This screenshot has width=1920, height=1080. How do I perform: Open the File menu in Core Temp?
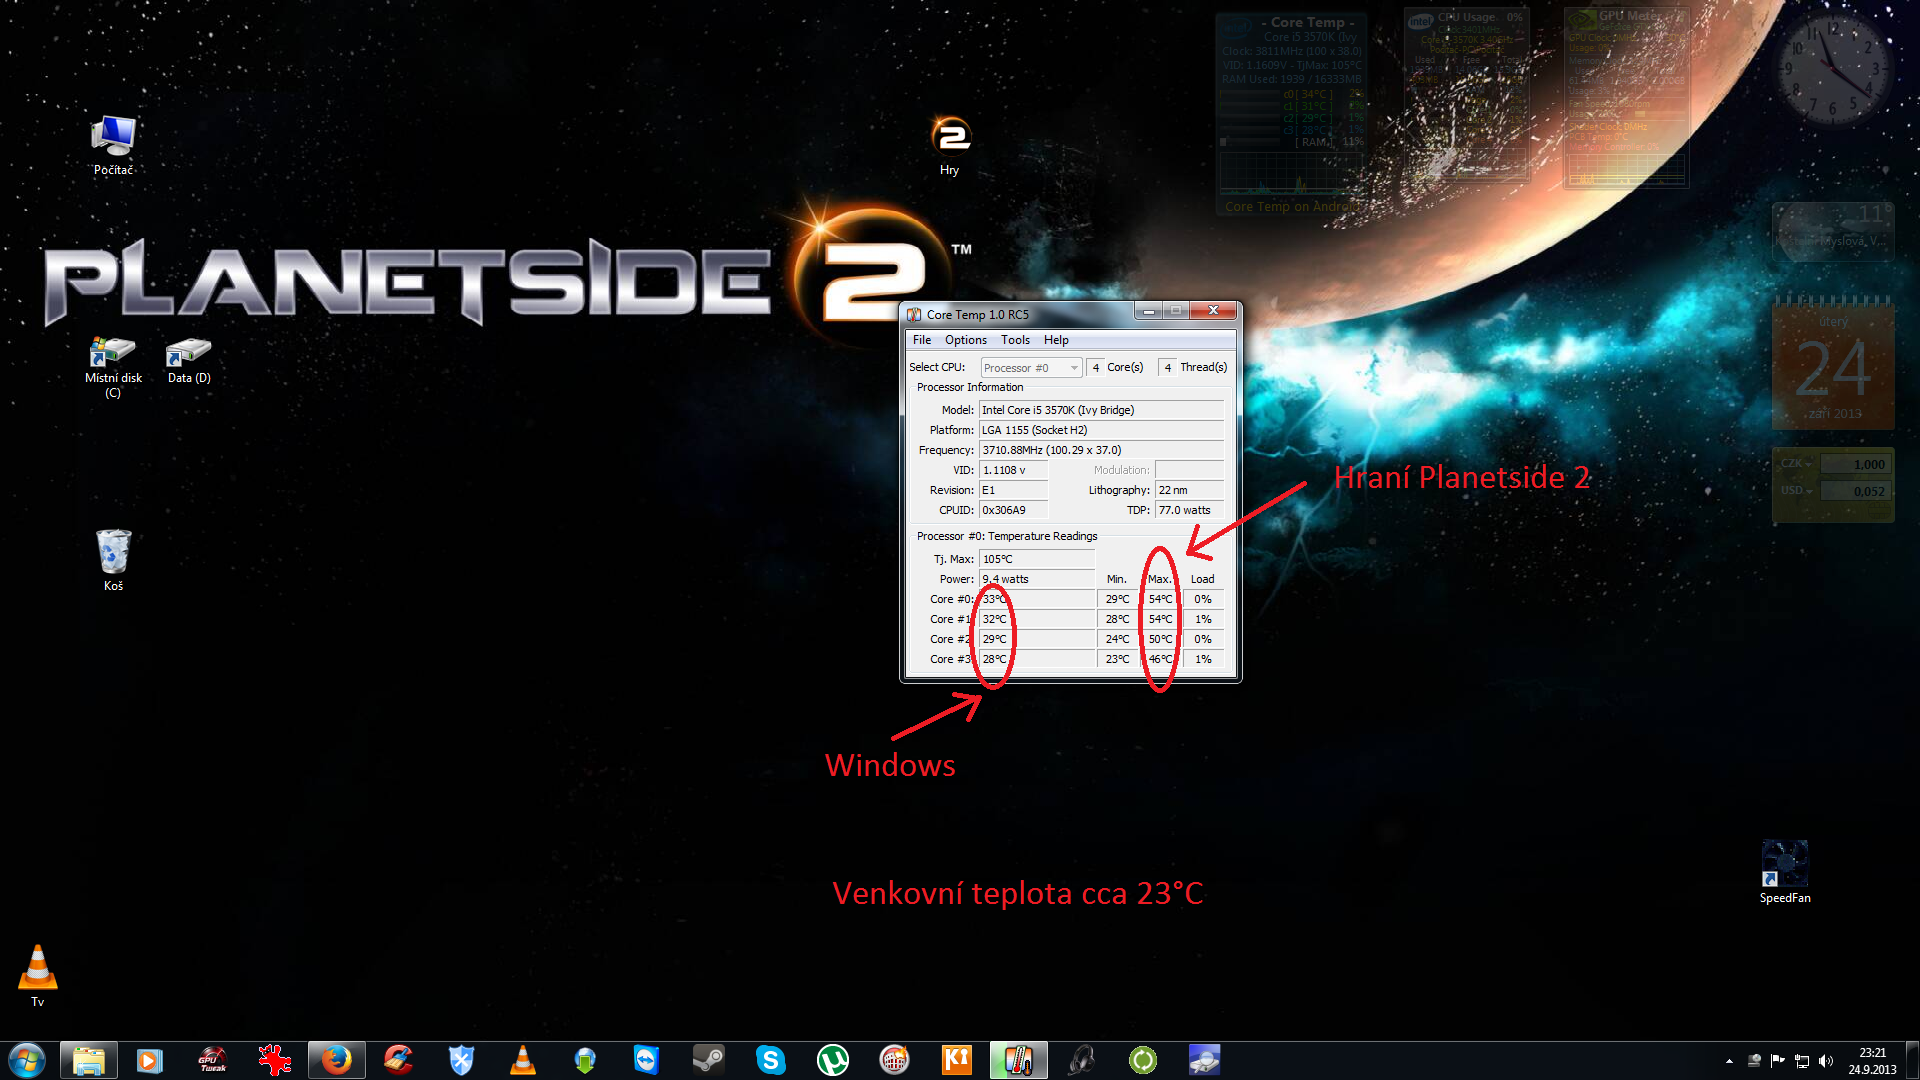(922, 340)
